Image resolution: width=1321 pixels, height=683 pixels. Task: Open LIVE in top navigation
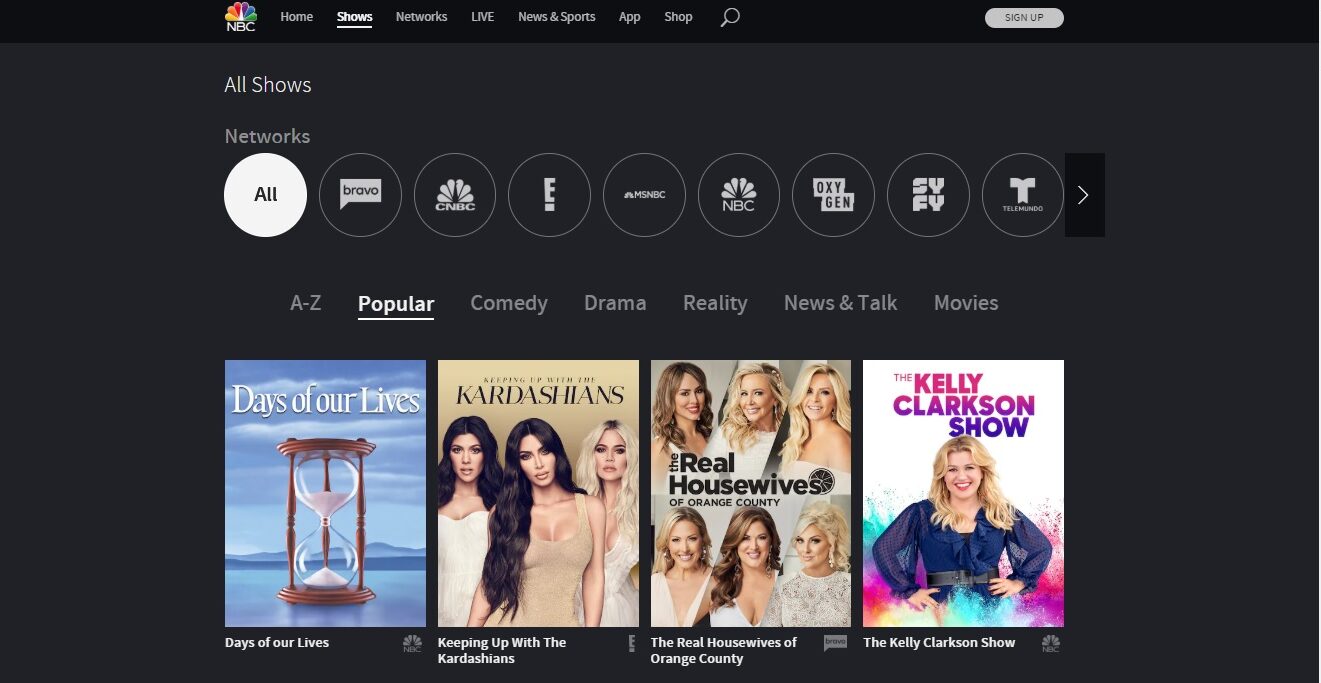(482, 17)
